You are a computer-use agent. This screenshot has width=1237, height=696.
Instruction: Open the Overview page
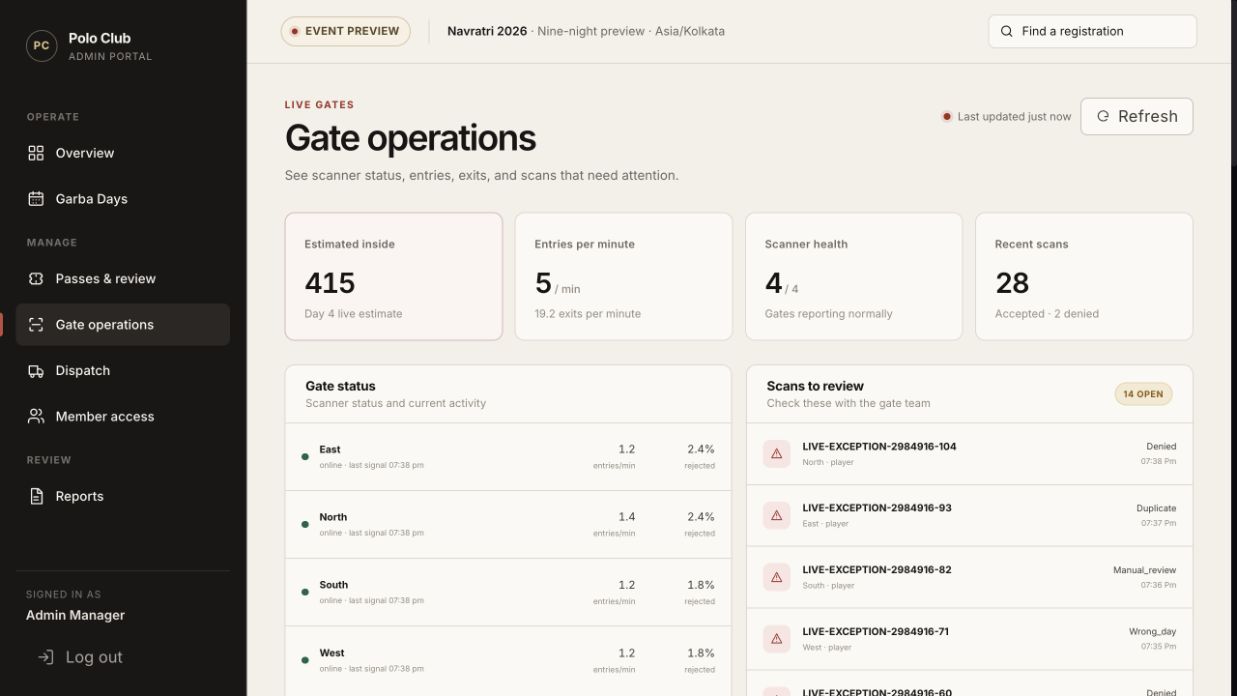[x=123, y=153]
